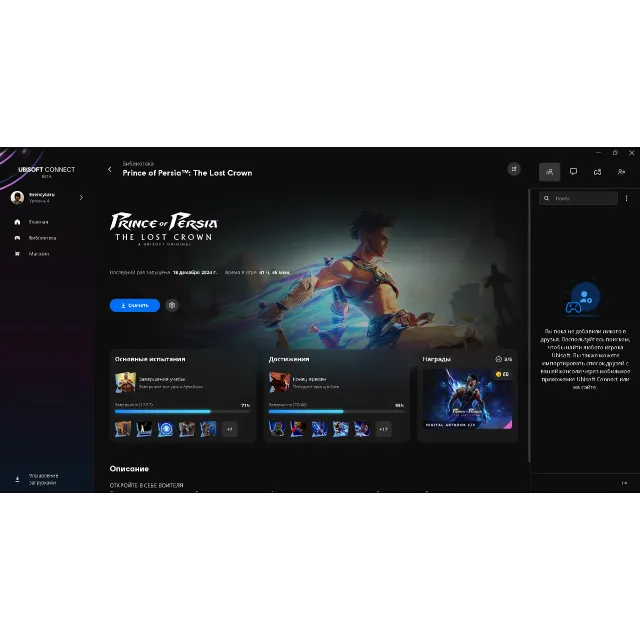Expand the +17 more achievements tile
The height and width of the screenshot is (640, 640).
click(384, 429)
